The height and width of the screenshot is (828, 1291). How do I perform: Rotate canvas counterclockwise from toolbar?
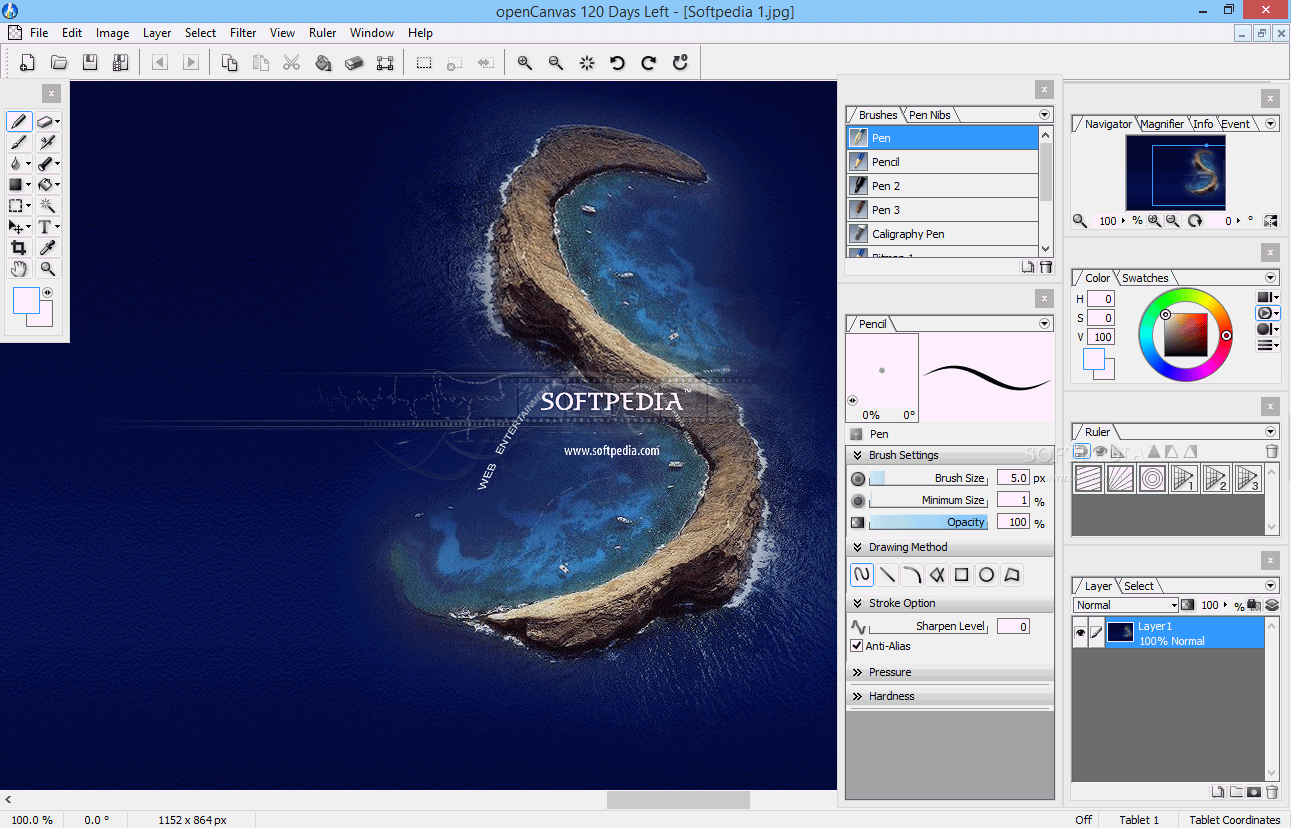click(x=618, y=63)
